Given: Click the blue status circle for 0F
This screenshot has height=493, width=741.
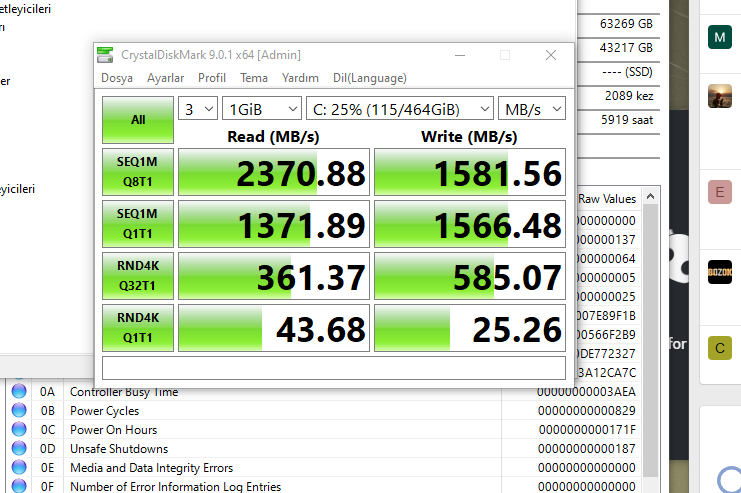Looking at the screenshot, I should tap(19, 485).
